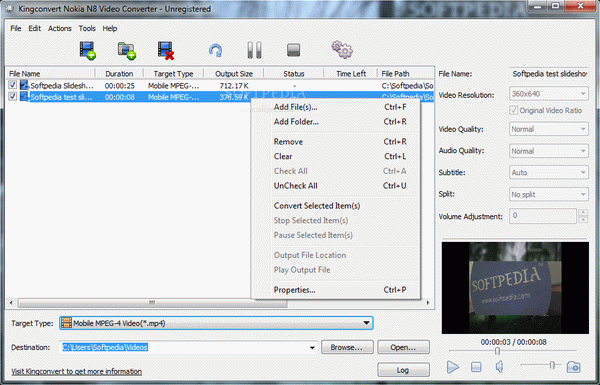Stop the preview playback
The width and height of the screenshot is (600, 385).
[476, 367]
